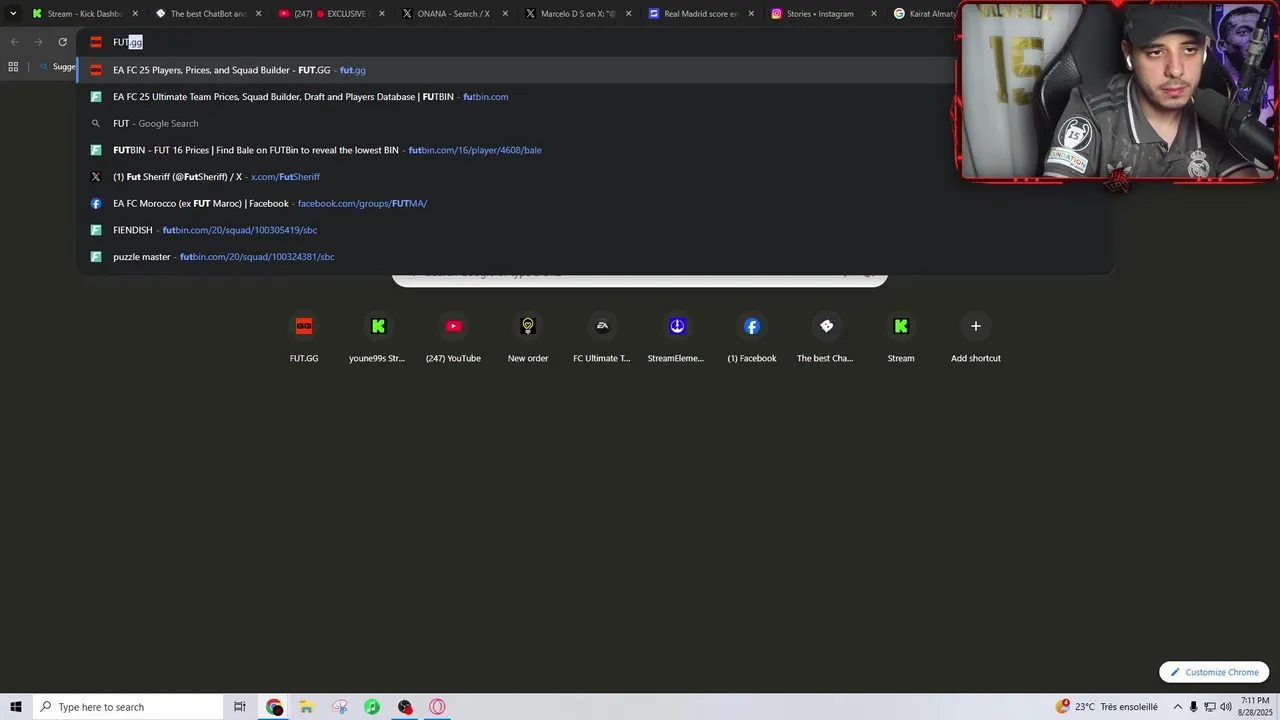Select the FUT.GG fut.gg suggestion
1280x720 pixels.
tap(595, 70)
